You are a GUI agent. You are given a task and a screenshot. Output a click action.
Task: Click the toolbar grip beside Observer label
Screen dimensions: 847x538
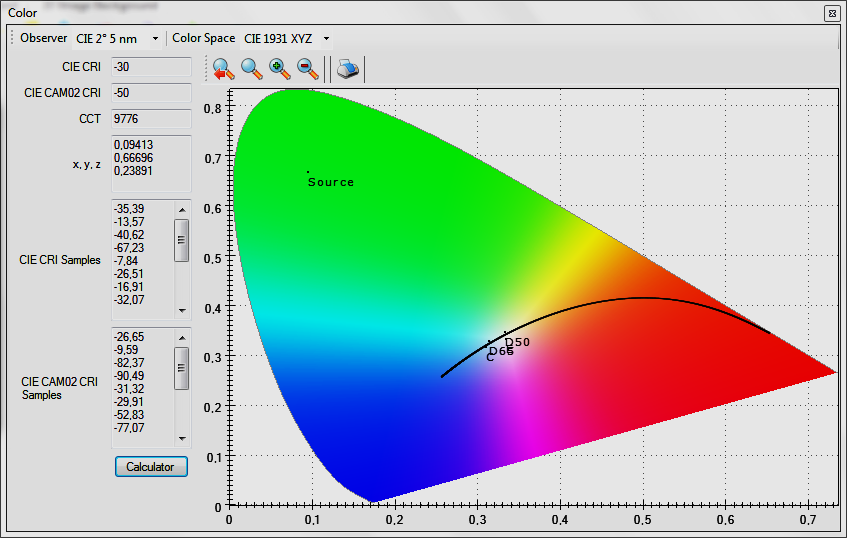13,39
